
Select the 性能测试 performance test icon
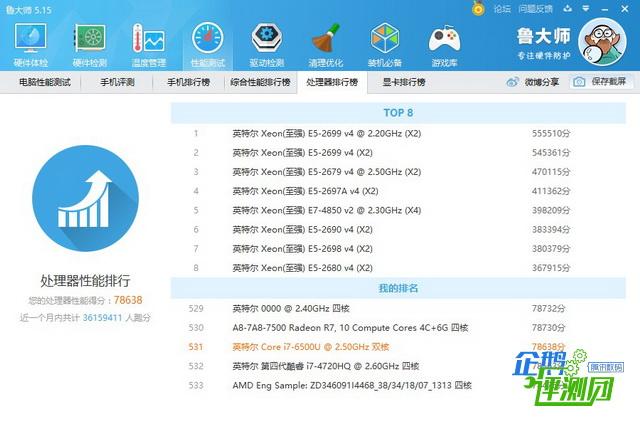[208, 45]
